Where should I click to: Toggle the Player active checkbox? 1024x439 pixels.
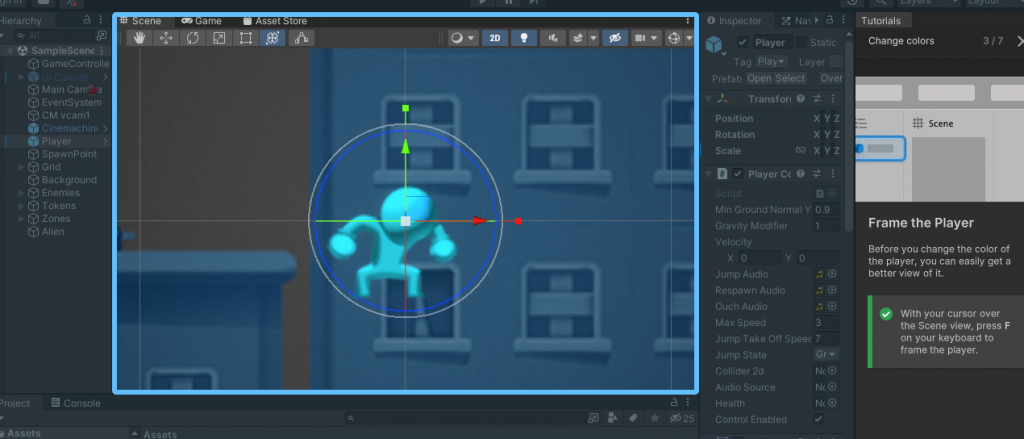point(742,42)
